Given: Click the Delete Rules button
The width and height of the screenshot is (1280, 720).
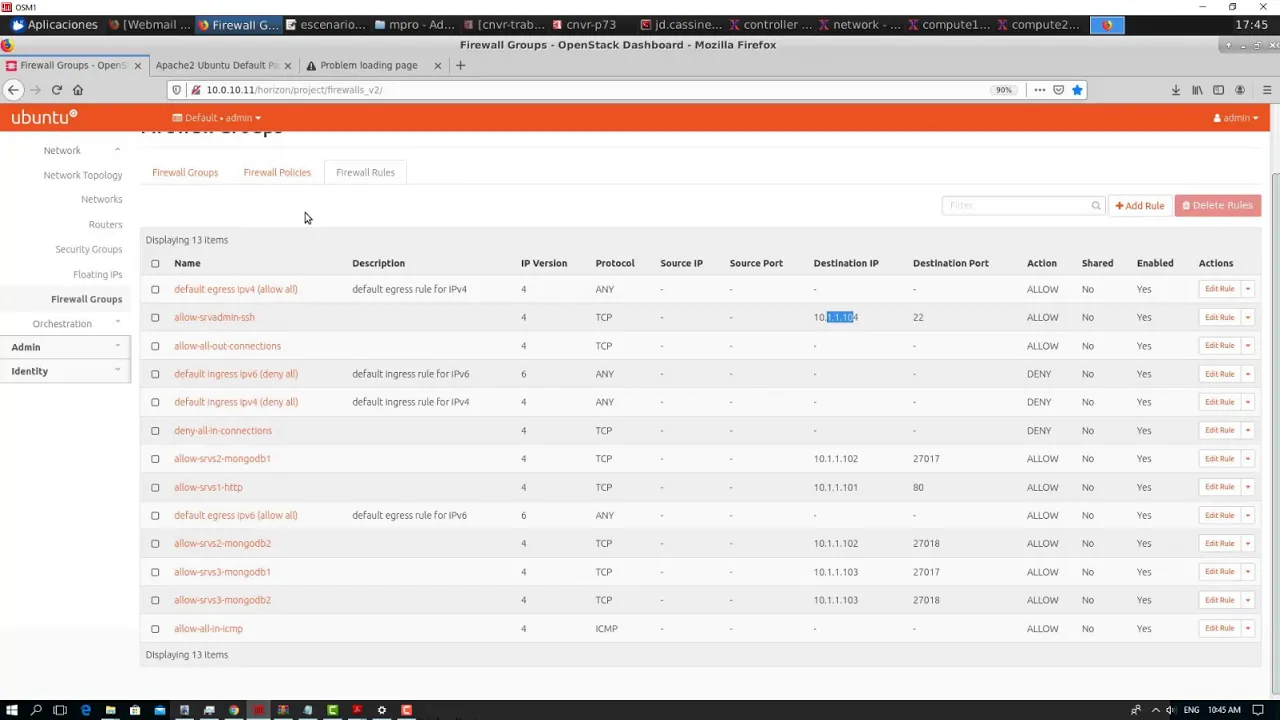Looking at the screenshot, I should (1218, 206).
